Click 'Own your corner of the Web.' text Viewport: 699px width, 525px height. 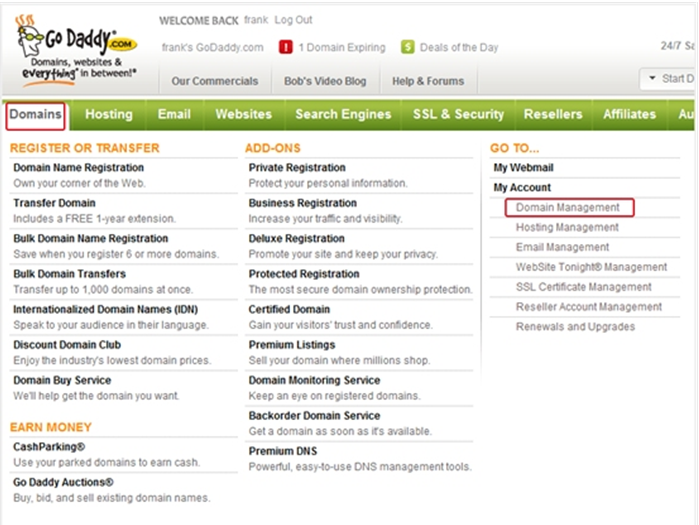point(79,183)
